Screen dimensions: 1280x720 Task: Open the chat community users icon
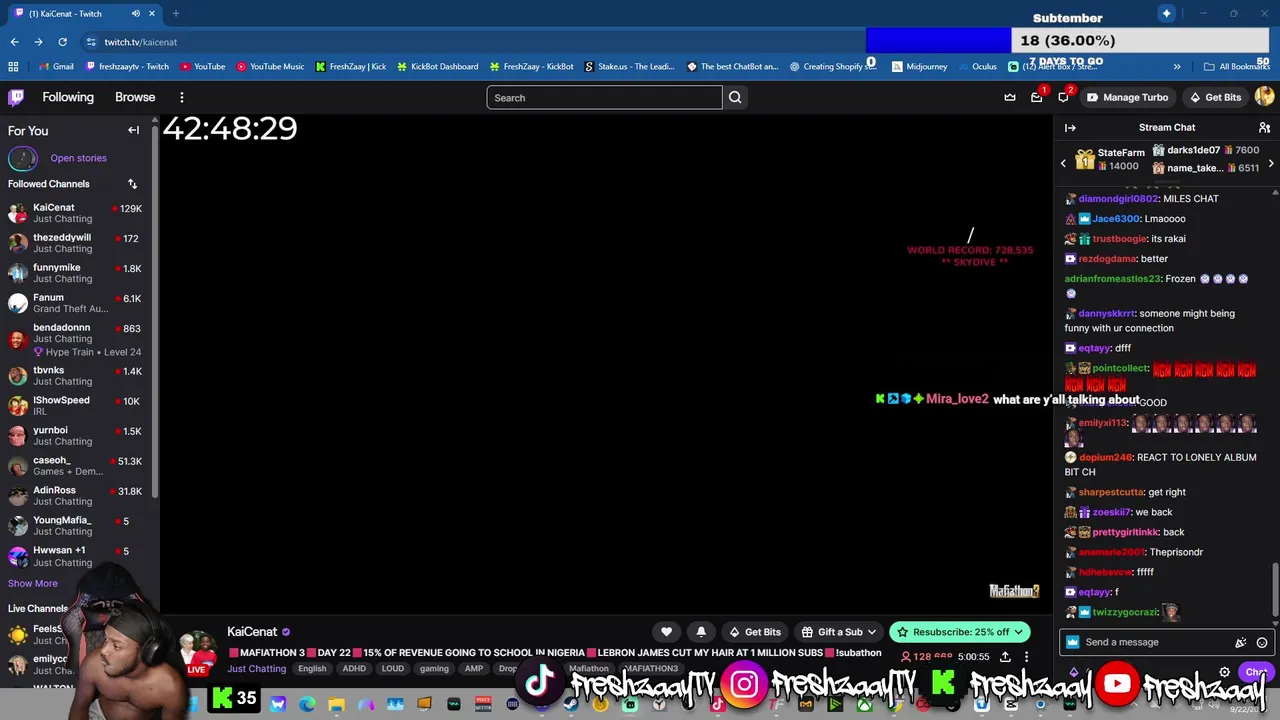coord(1264,127)
